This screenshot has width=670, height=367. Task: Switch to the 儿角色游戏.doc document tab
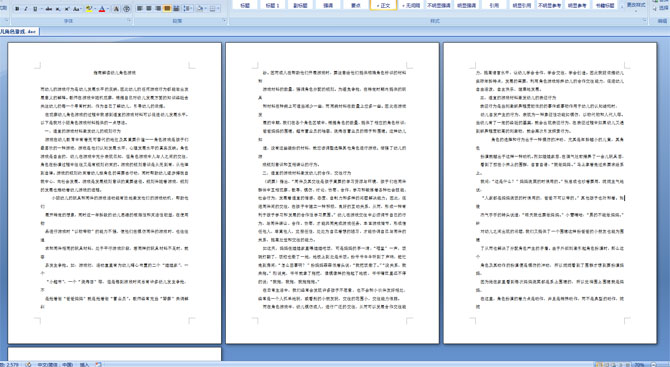(x=19, y=31)
